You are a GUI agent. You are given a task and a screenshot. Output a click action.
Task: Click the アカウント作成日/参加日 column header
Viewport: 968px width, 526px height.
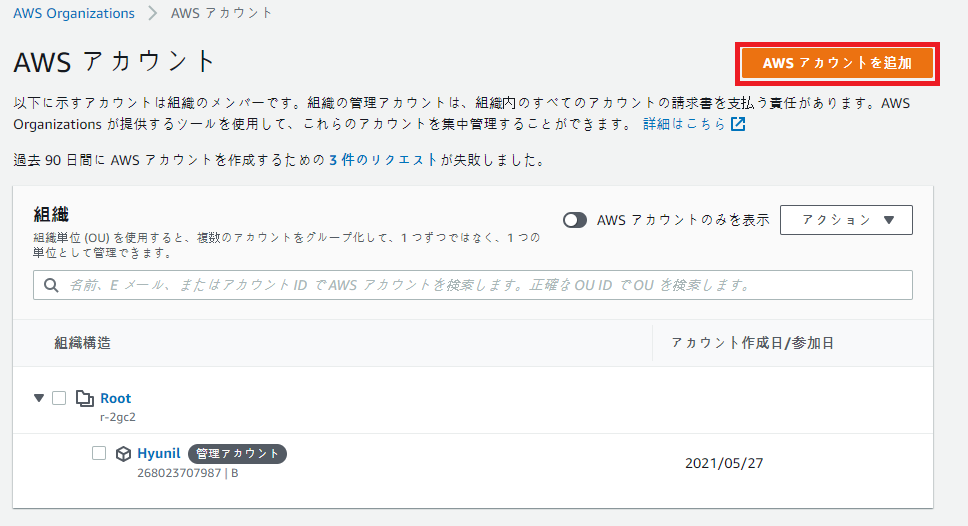[x=752, y=343]
